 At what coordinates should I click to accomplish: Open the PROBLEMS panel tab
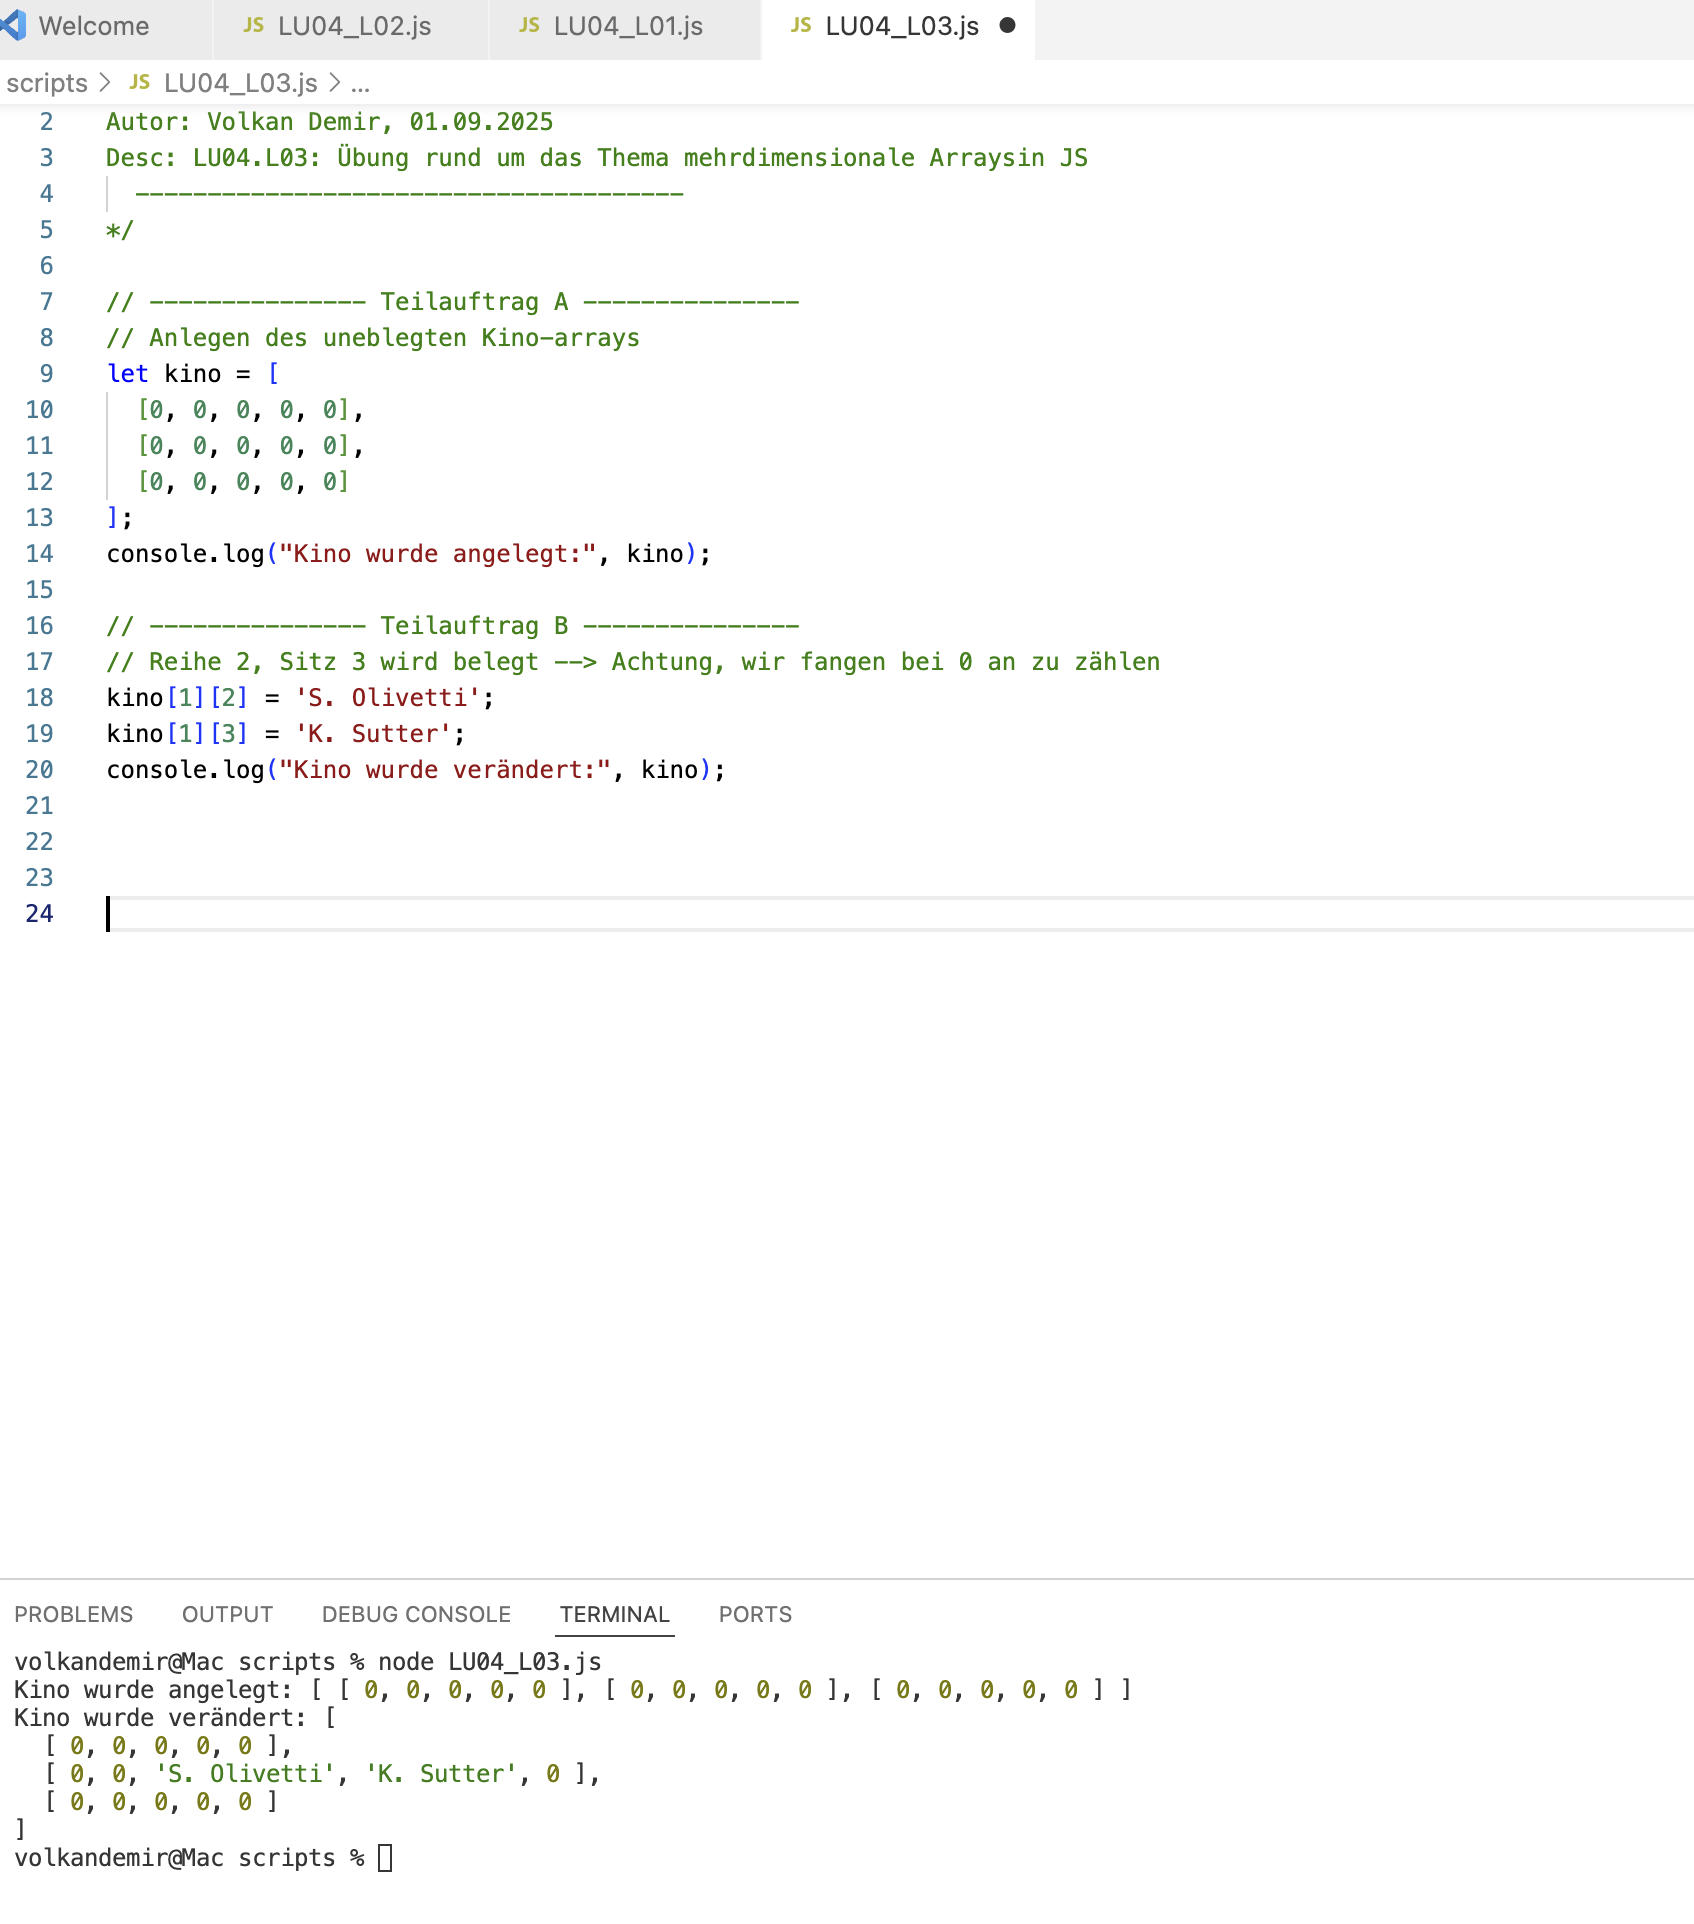73,1614
